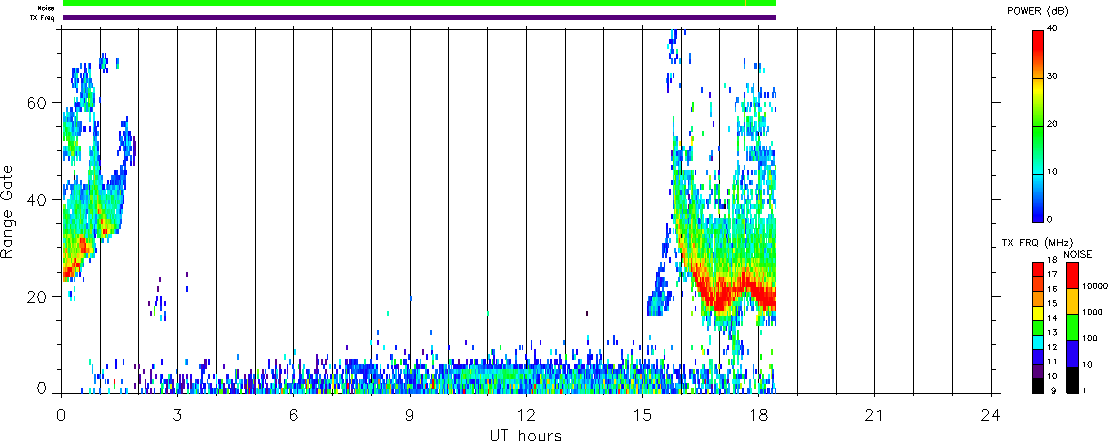The height and width of the screenshot is (441, 1108).
Task: Click the purple TX Freq strip above the plot
Action: [419, 18]
